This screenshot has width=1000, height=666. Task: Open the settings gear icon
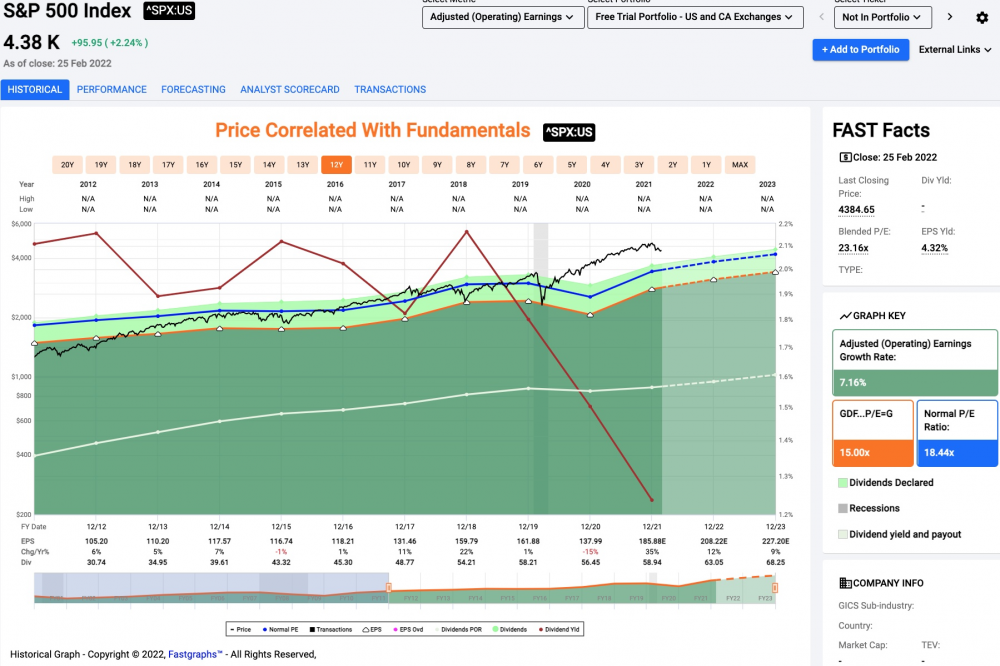tap(982, 17)
